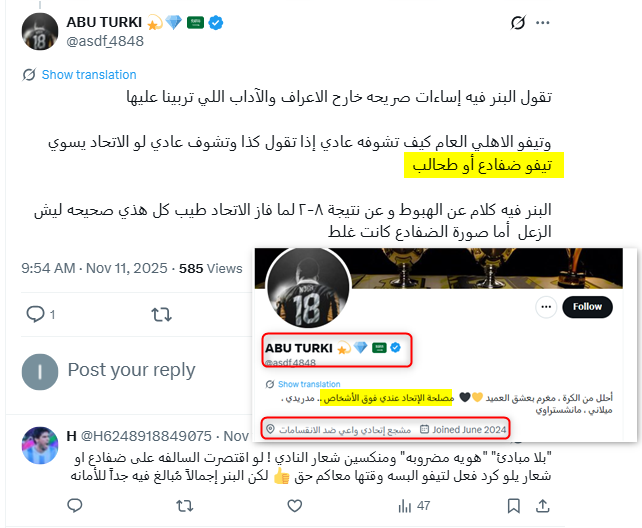The image size is (642, 528).
Task: Open view analytics showing 47 on H's reply
Action: pyautogui.click(x=414, y=506)
